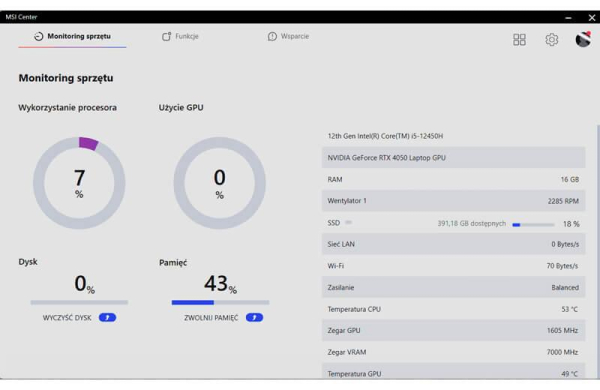
Task: Click the Pamięć label
Action: (x=173, y=263)
